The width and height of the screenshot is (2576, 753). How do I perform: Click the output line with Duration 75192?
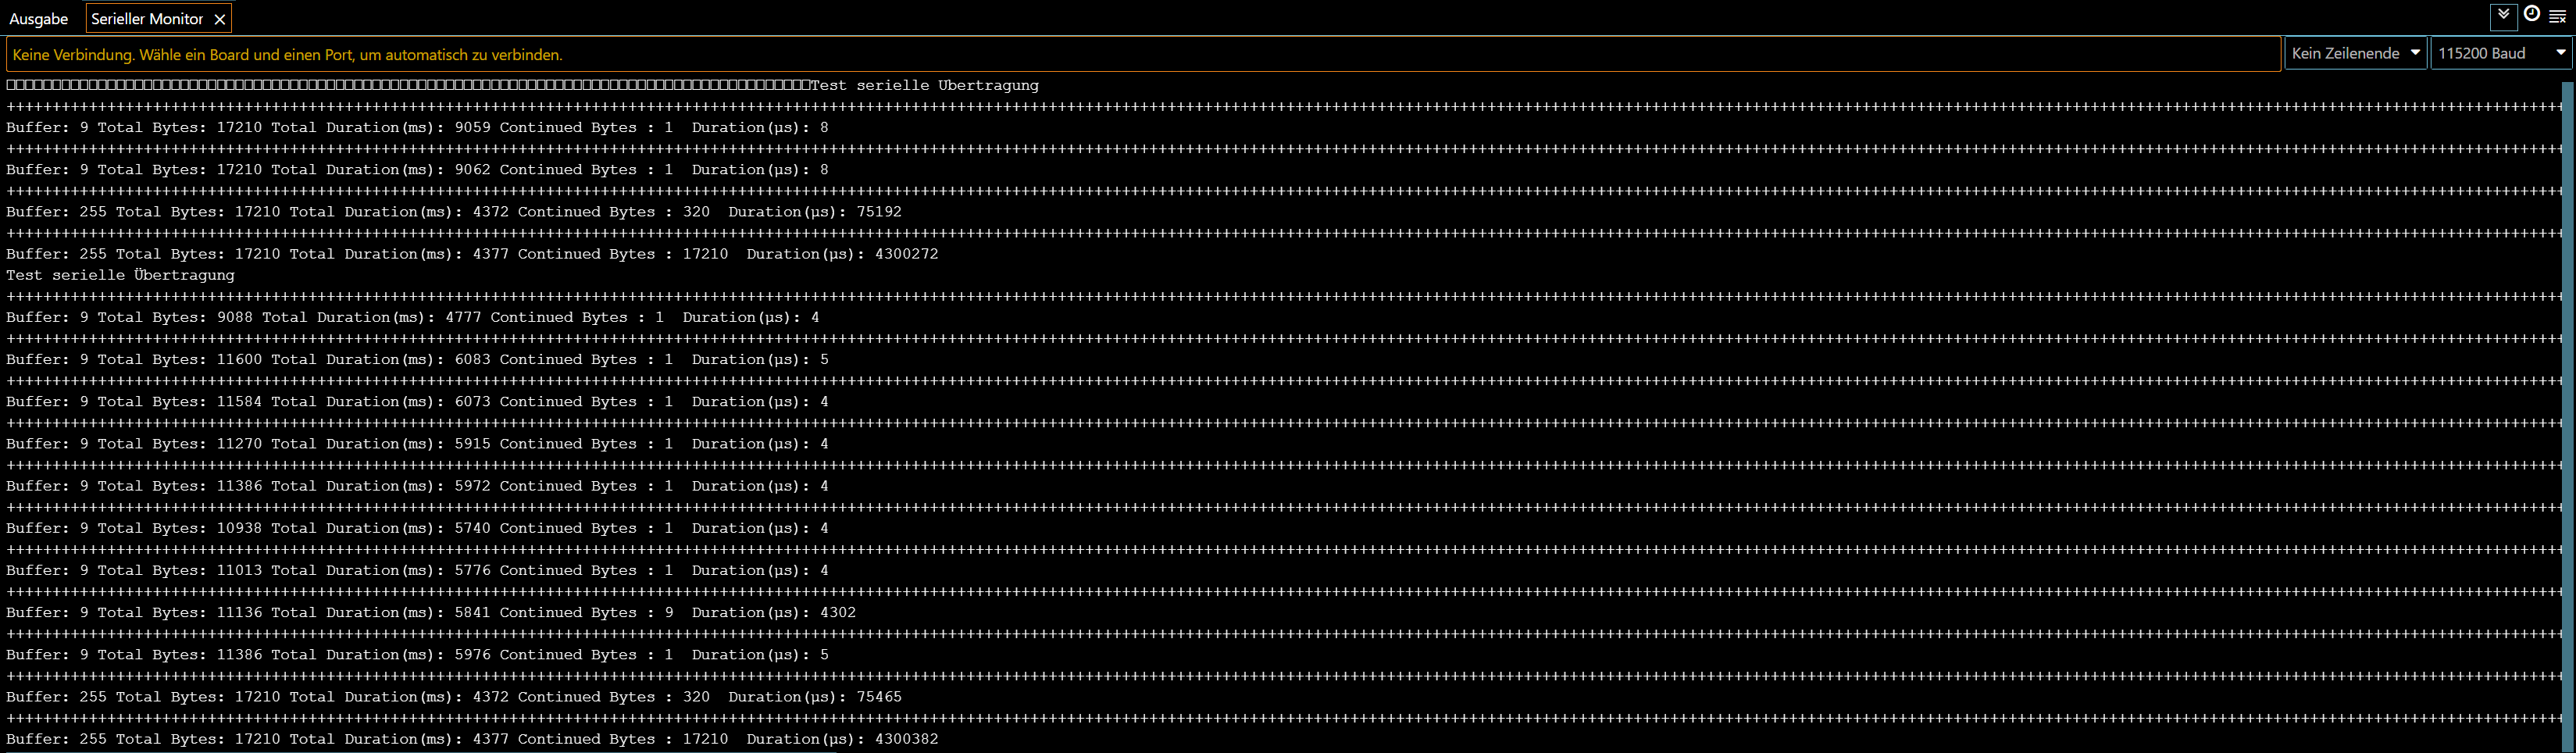click(453, 212)
